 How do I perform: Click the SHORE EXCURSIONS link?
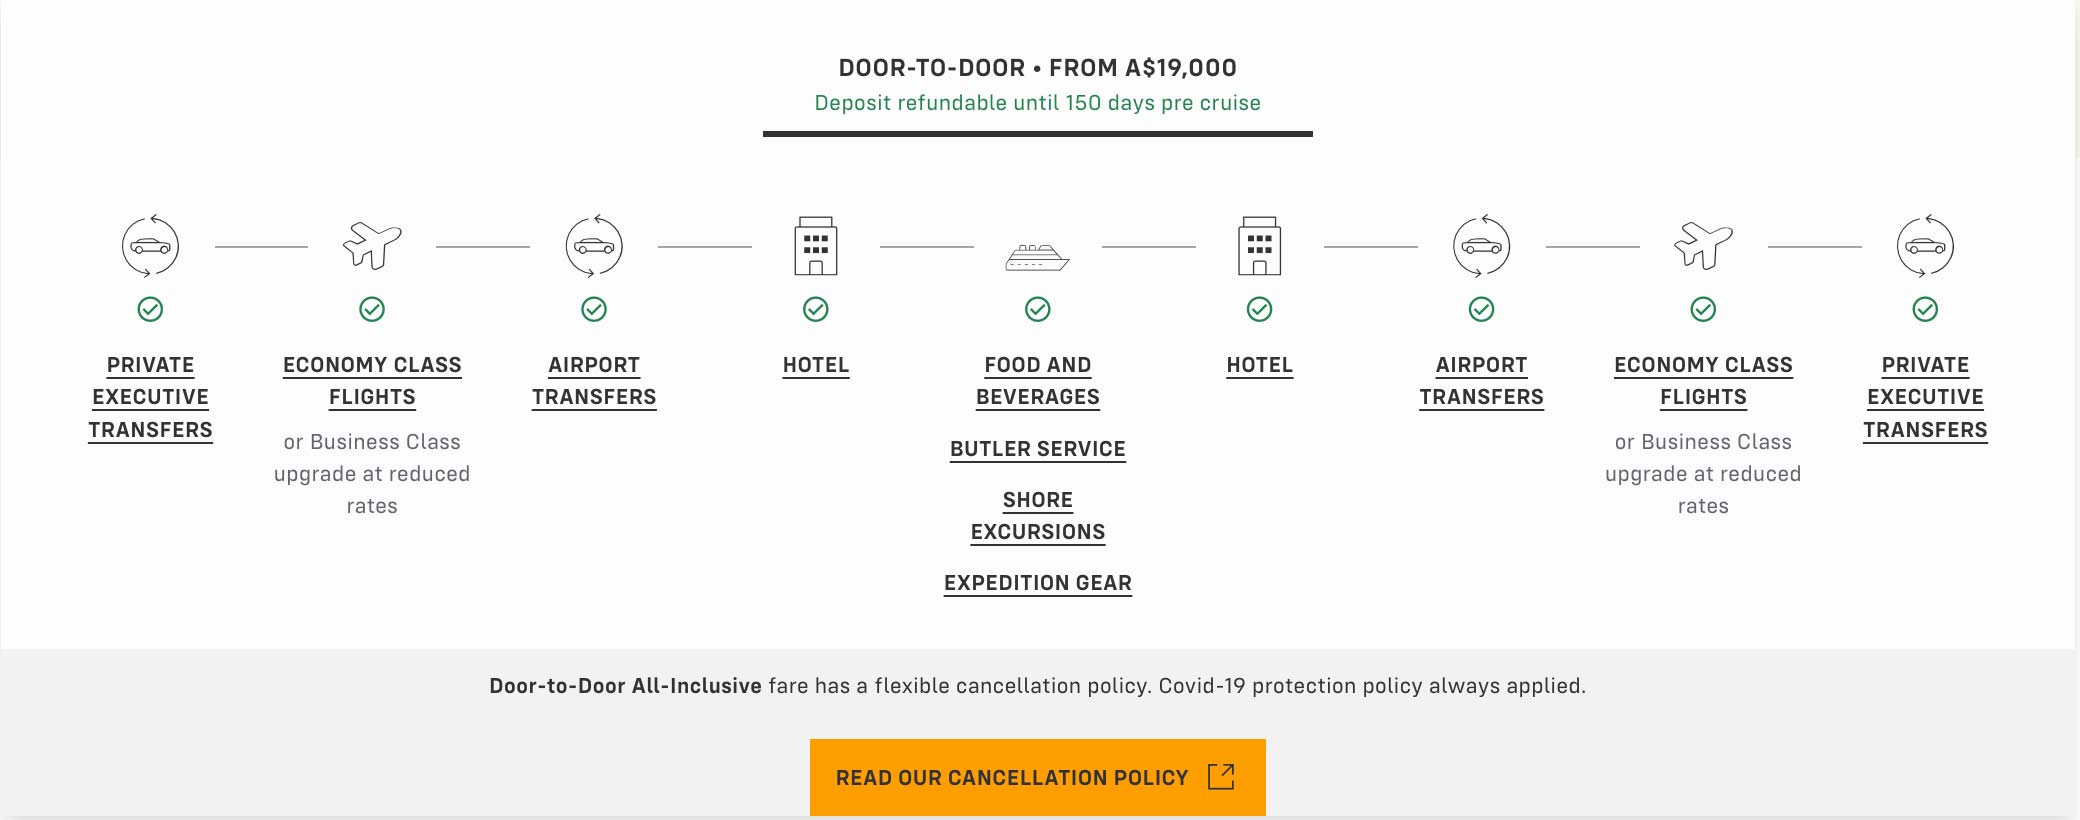pos(1038,516)
